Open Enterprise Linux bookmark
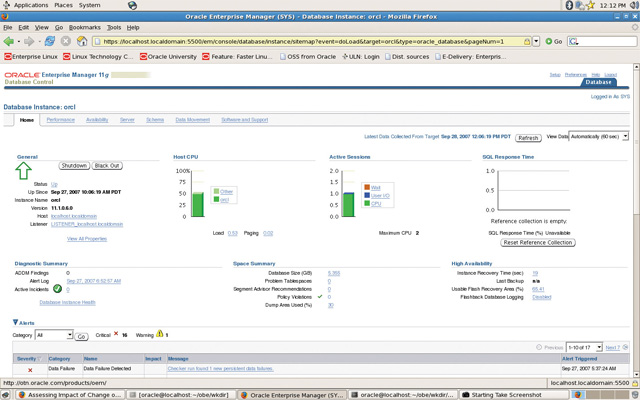The image size is (640, 400). (x=31, y=57)
